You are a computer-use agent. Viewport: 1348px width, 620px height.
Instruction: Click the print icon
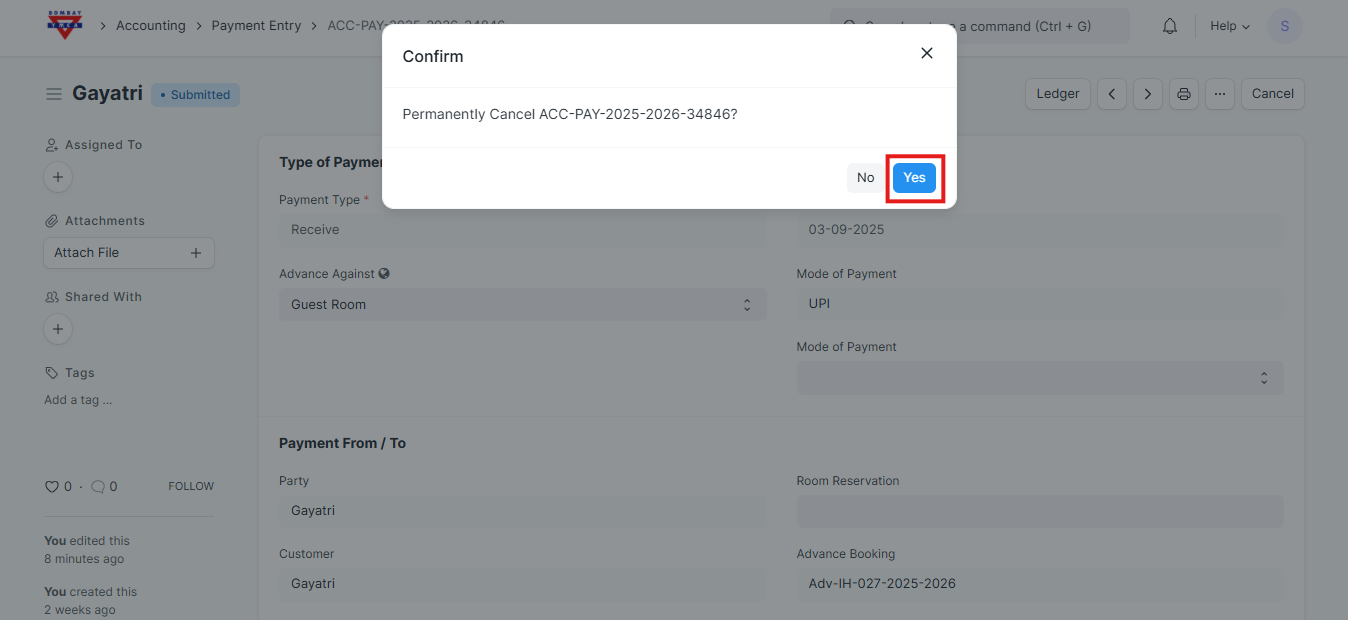tap(1183, 94)
